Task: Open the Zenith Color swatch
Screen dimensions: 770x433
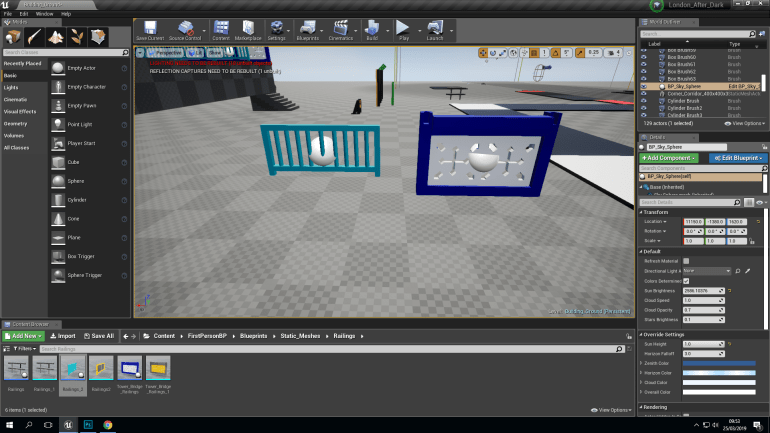Action: point(719,363)
